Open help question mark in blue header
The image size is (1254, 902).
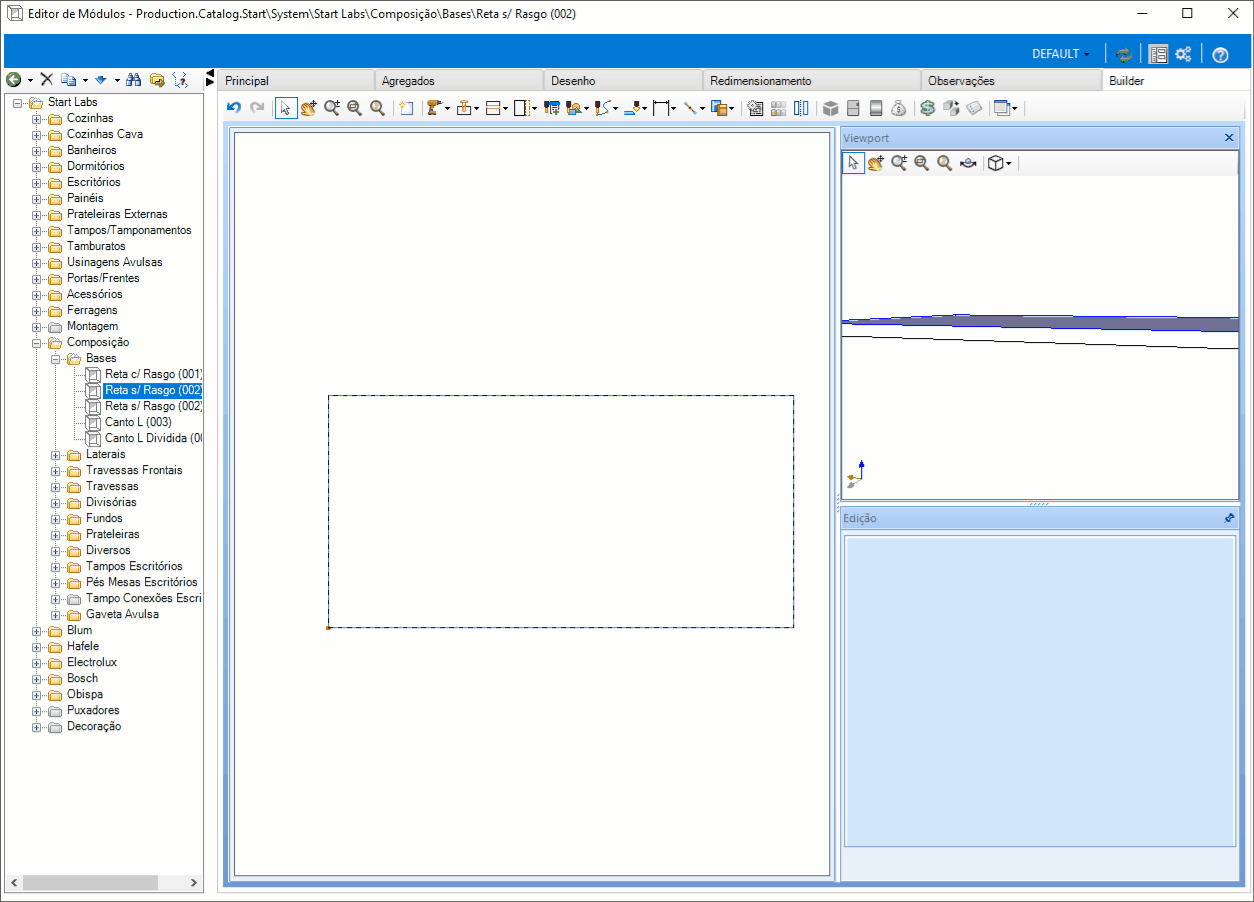pos(1220,54)
